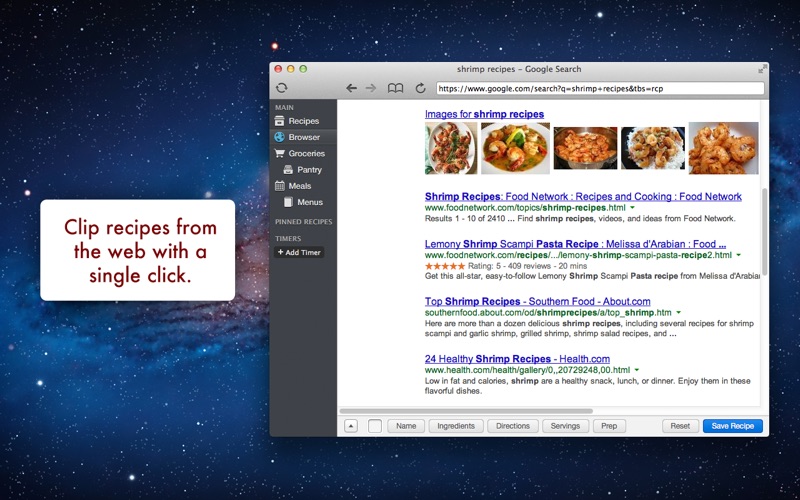Image resolution: width=800 pixels, height=500 pixels.
Task: Click the Prep clip button
Action: (x=609, y=426)
